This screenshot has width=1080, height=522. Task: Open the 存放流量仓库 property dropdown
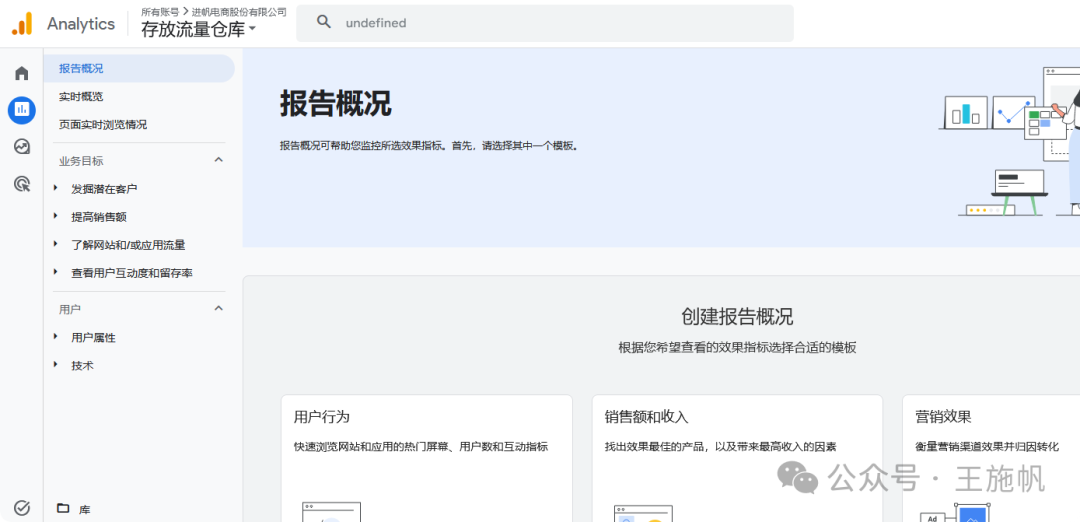click(198, 30)
